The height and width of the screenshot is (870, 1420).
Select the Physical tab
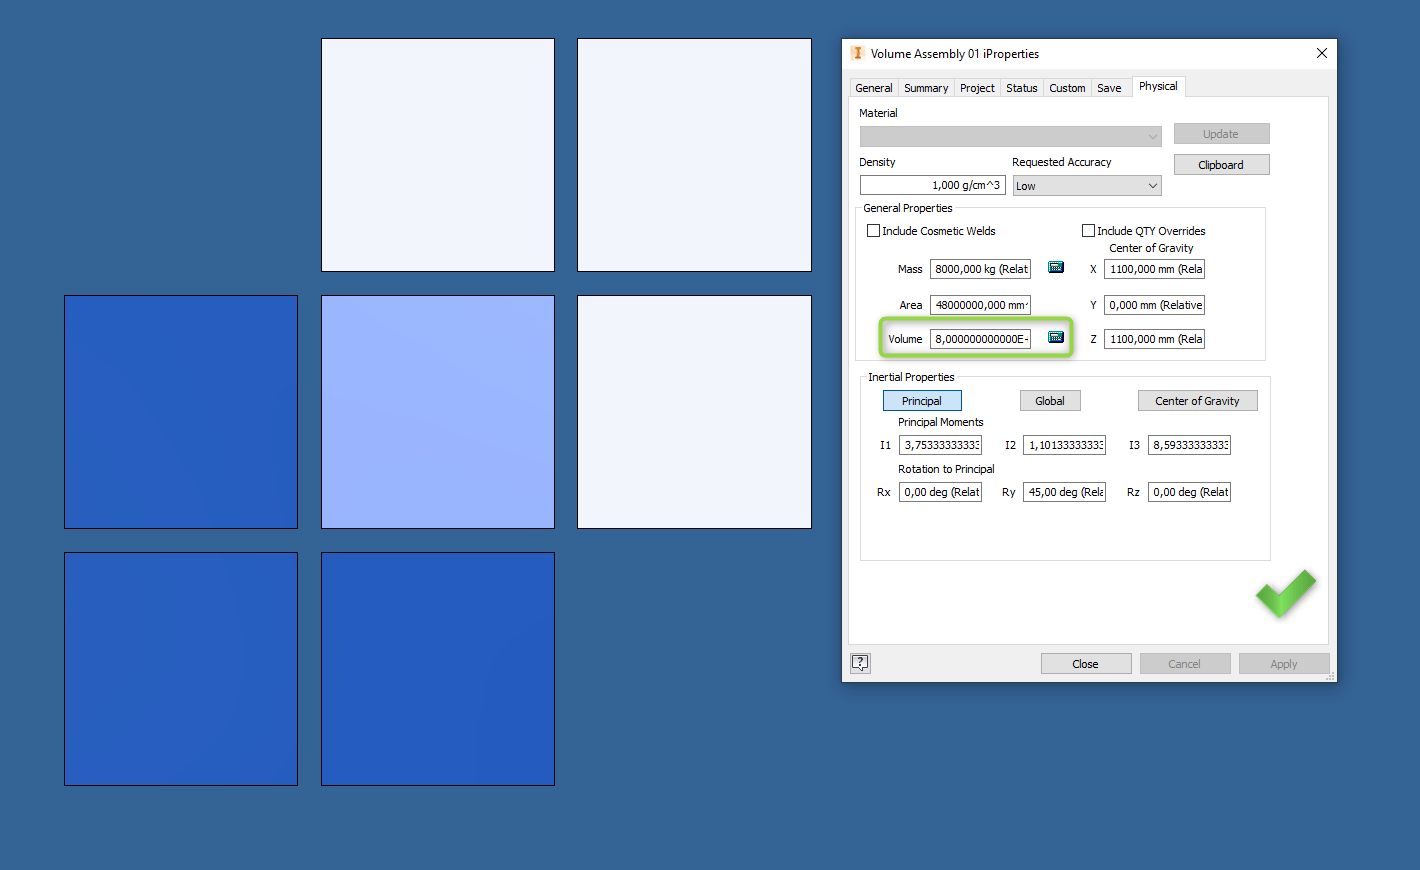coord(1158,87)
